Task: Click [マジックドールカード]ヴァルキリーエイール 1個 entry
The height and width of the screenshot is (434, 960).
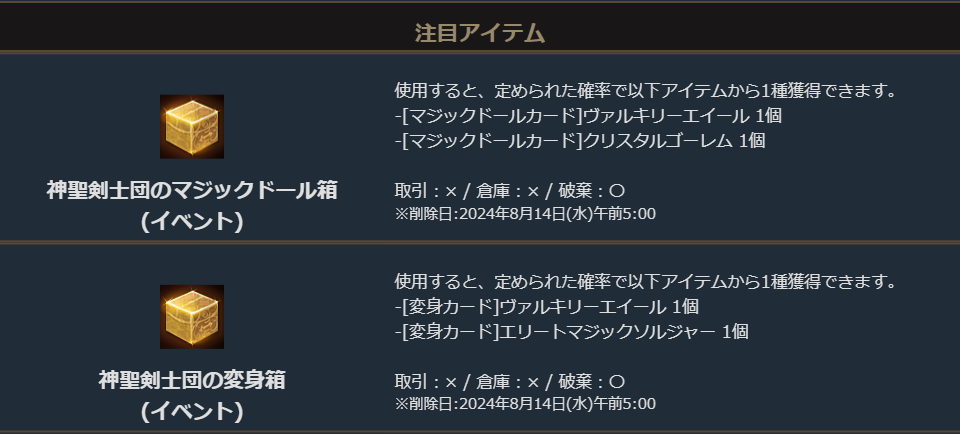Action: [x=588, y=116]
